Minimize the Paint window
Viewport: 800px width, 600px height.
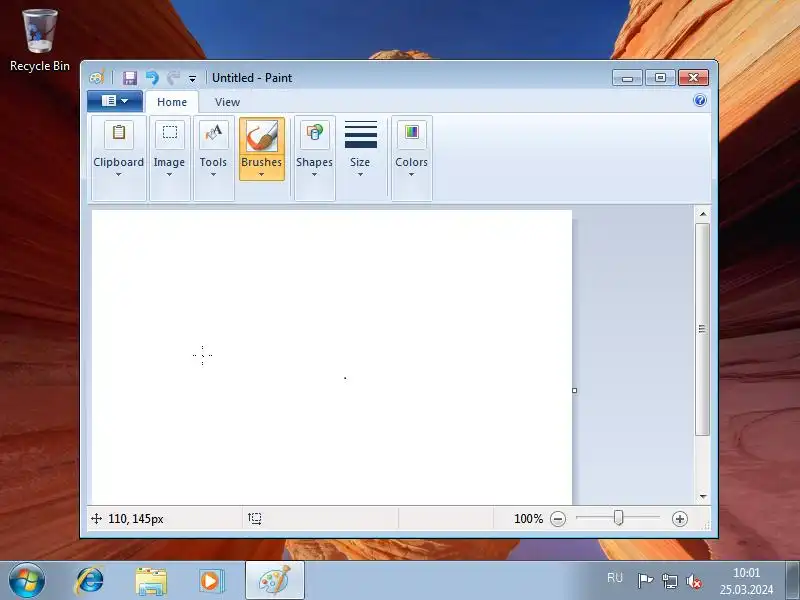[627, 78]
